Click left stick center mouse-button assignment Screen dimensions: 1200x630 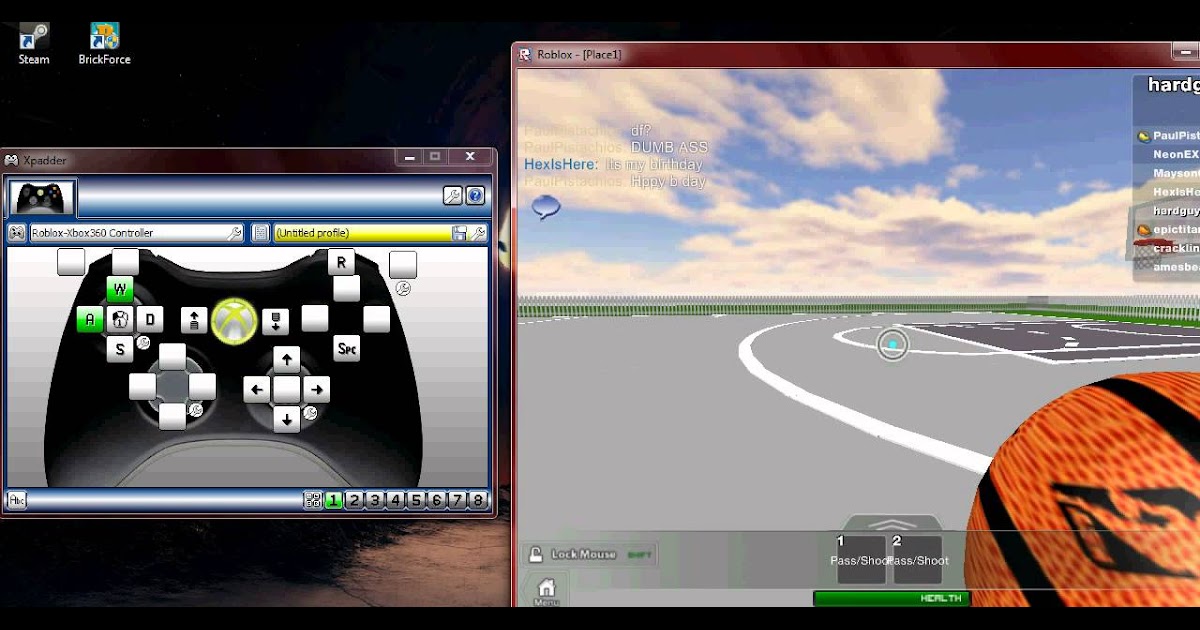click(120, 320)
